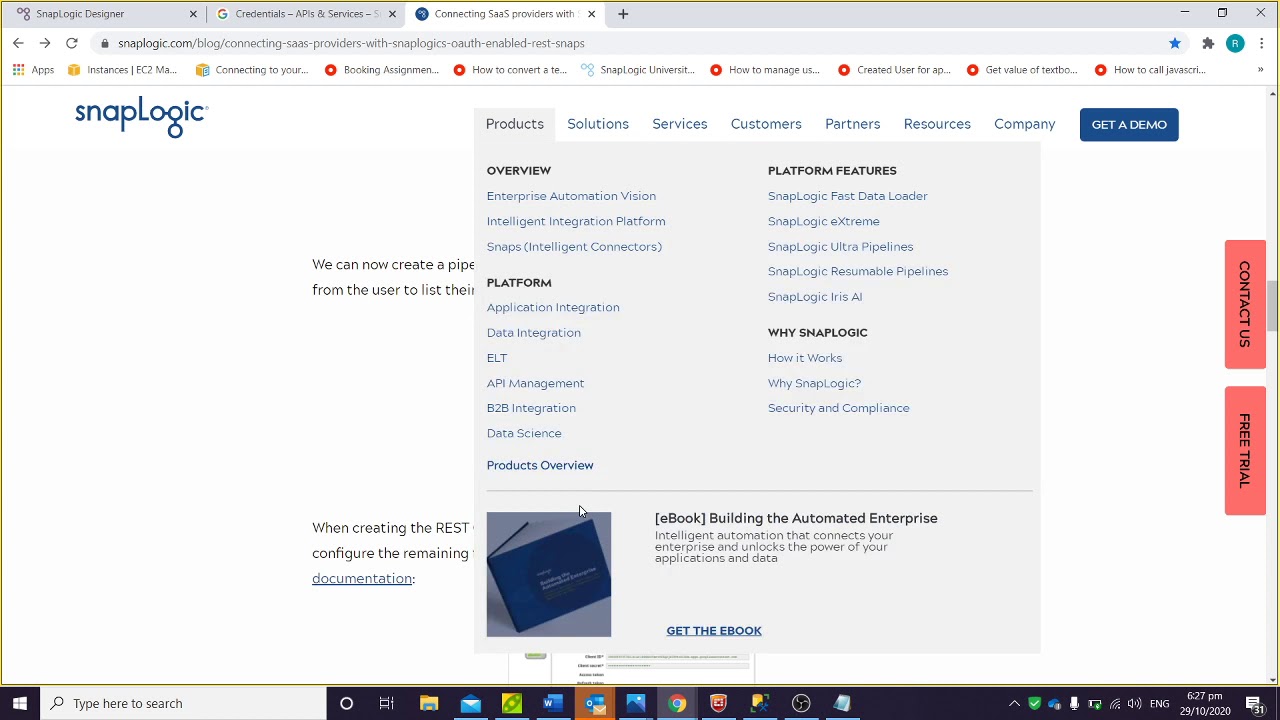The image size is (1280, 720).
Task: Click the CONTACT US side button
Action: tap(1245, 304)
